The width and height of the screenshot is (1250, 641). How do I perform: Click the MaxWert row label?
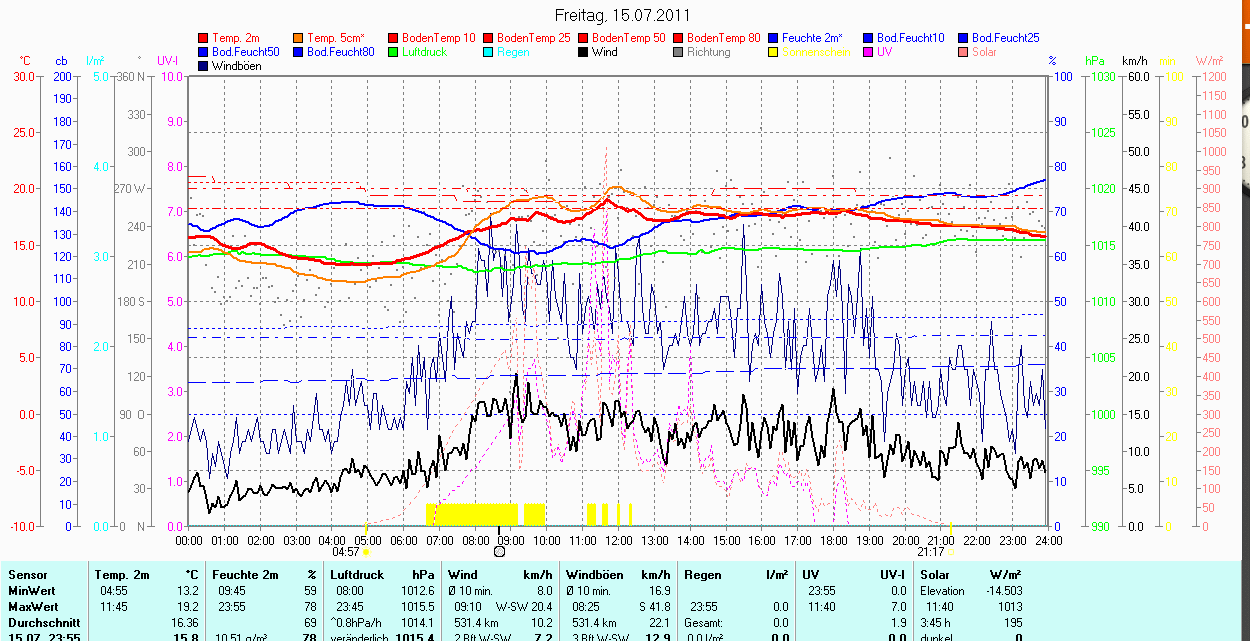coord(32,607)
